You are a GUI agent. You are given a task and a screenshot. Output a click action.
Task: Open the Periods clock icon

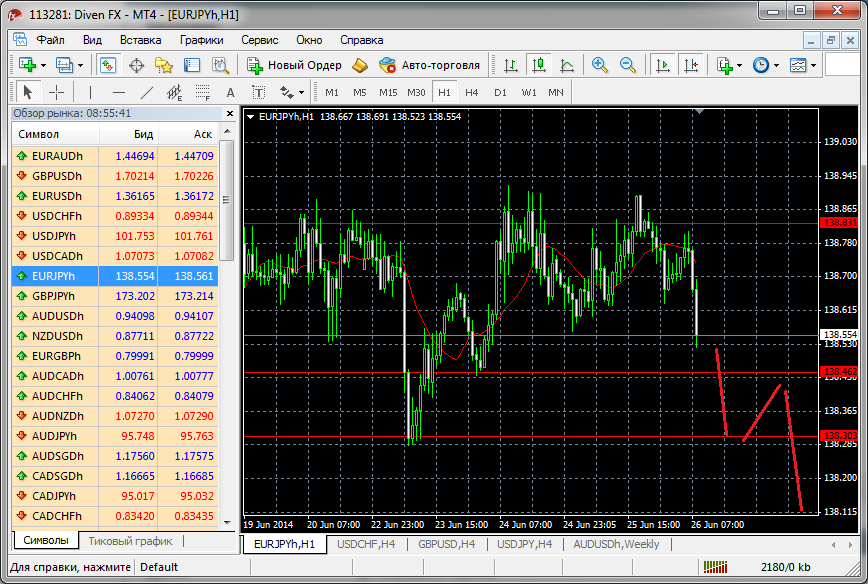761,65
